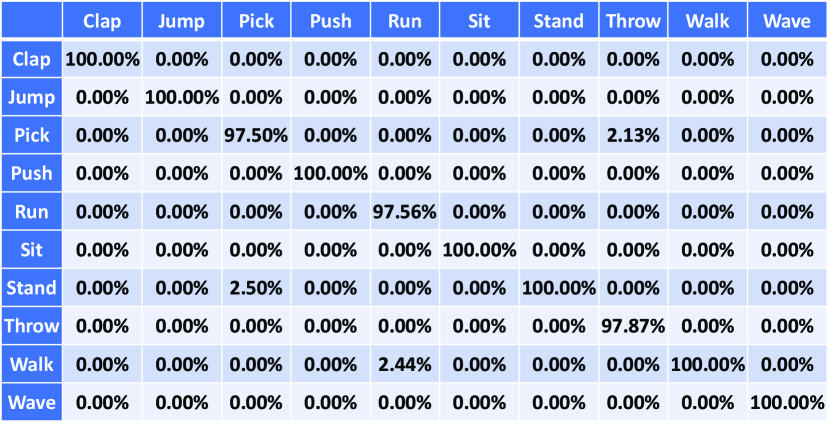Select the 100.00% cell in Wave row
Screen dimensions: 830x428
(x=786, y=403)
